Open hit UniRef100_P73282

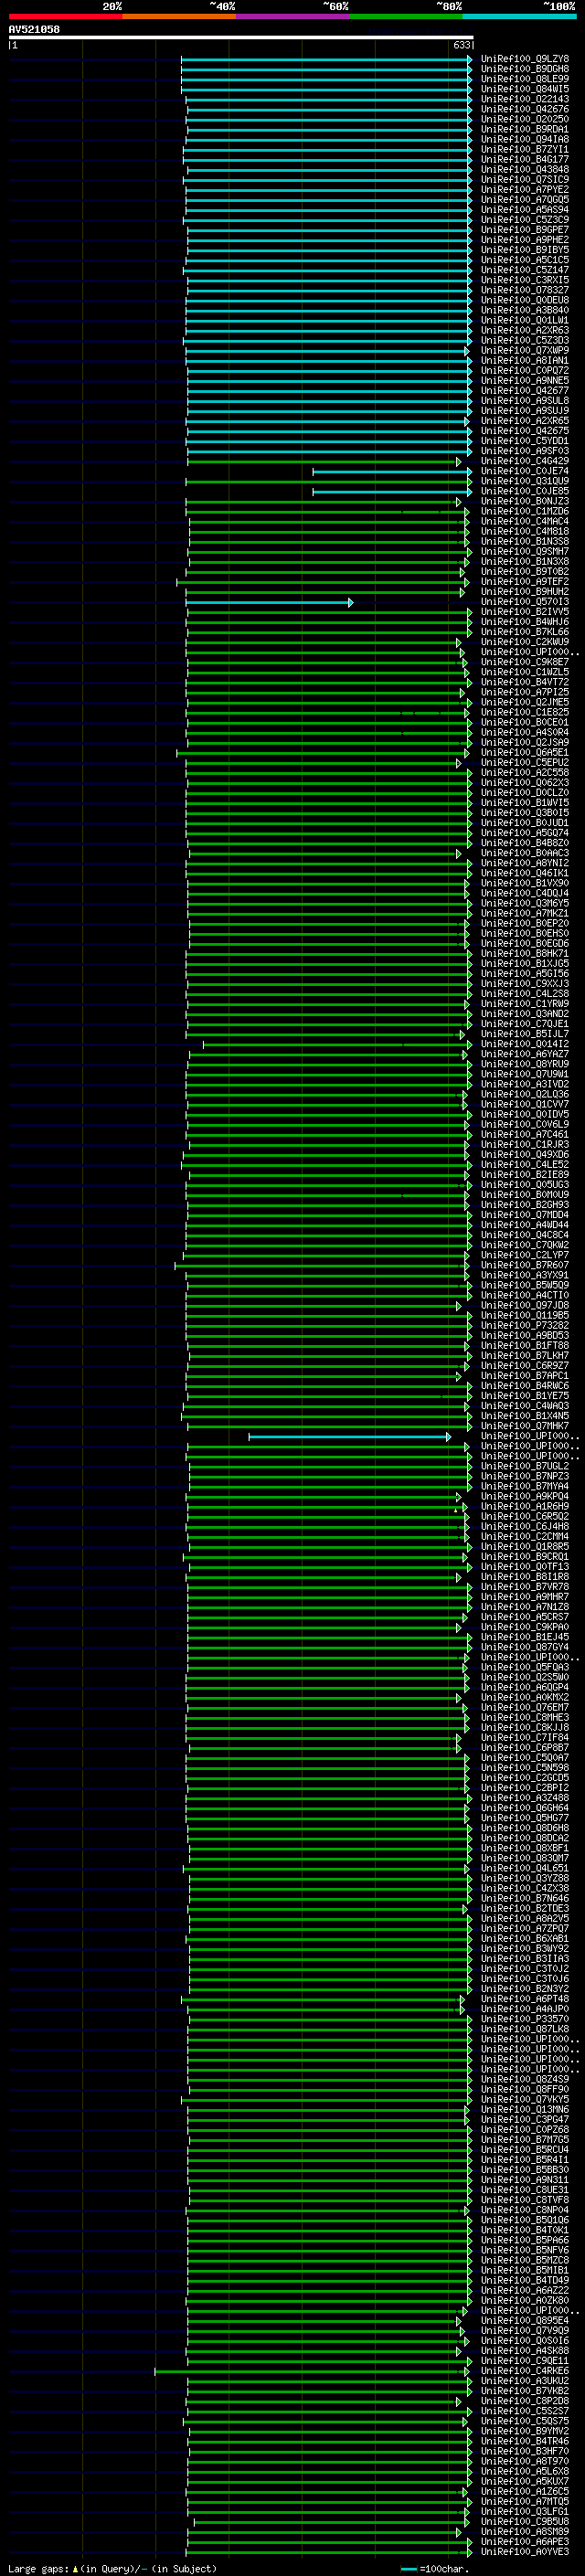(525, 1325)
